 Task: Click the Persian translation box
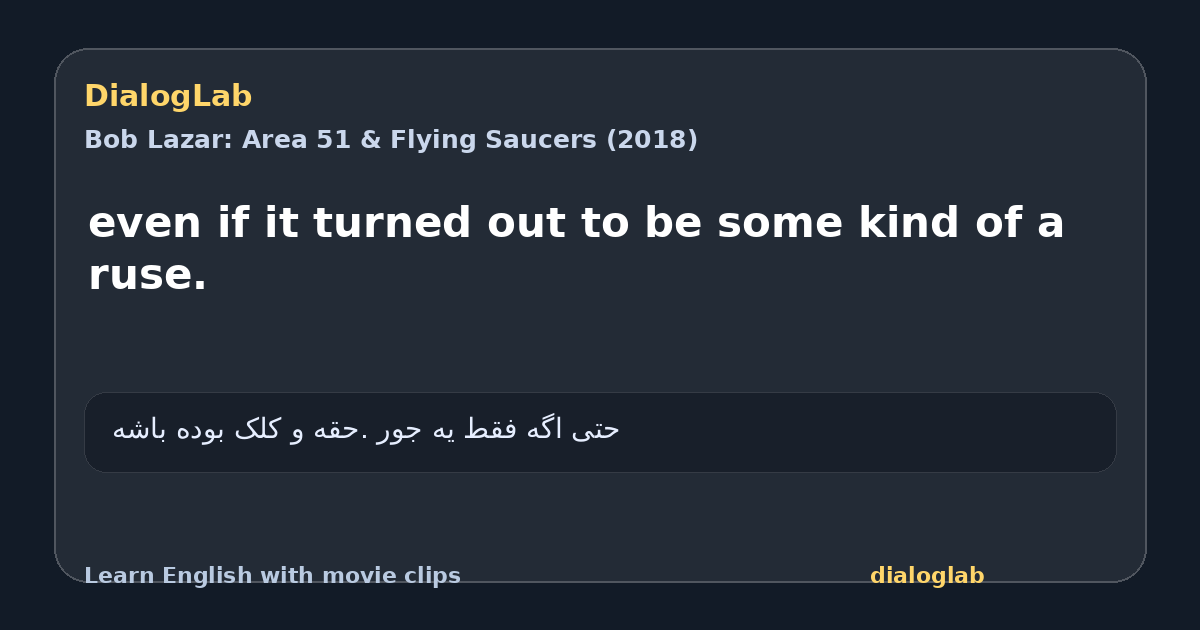600,432
